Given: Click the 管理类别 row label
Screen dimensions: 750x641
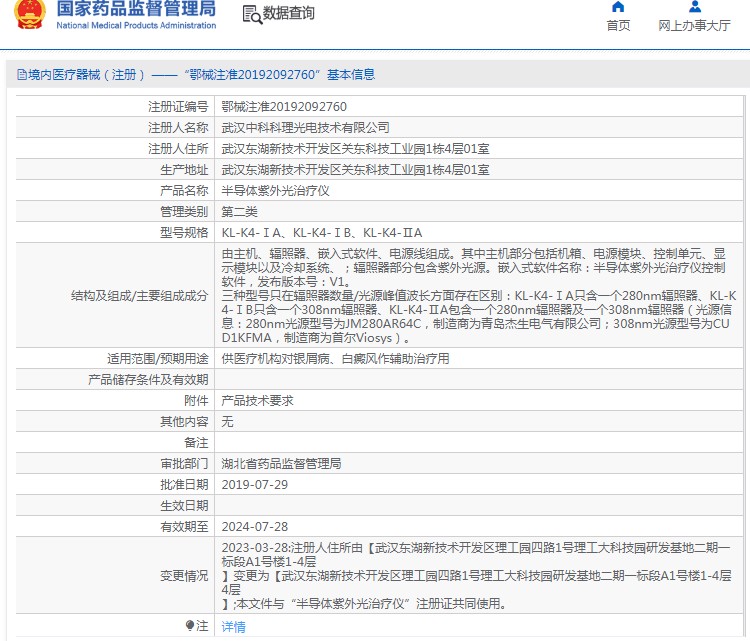Looking at the screenshot, I should click(x=184, y=212).
